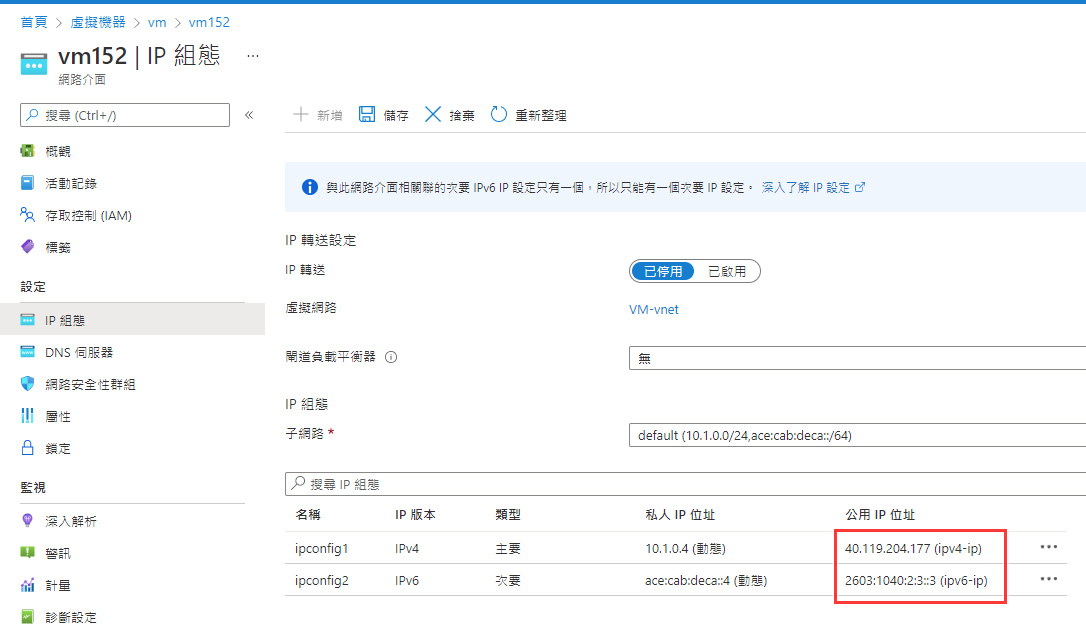Viewport: 1086px width, 641px height.
Task: Click 虛擬機器 in the breadcrumb
Action: 98,22
